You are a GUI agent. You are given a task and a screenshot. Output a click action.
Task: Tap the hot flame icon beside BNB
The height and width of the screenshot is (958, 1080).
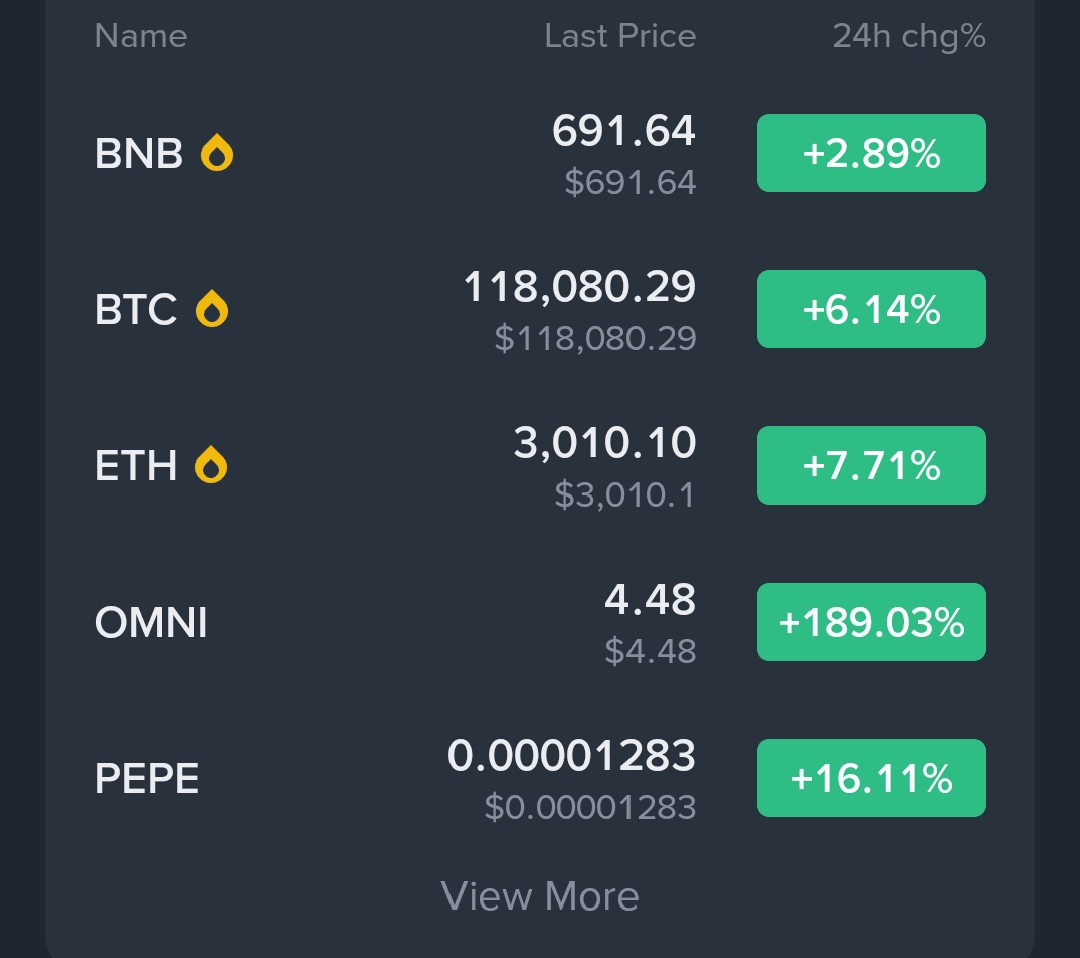[217, 154]
